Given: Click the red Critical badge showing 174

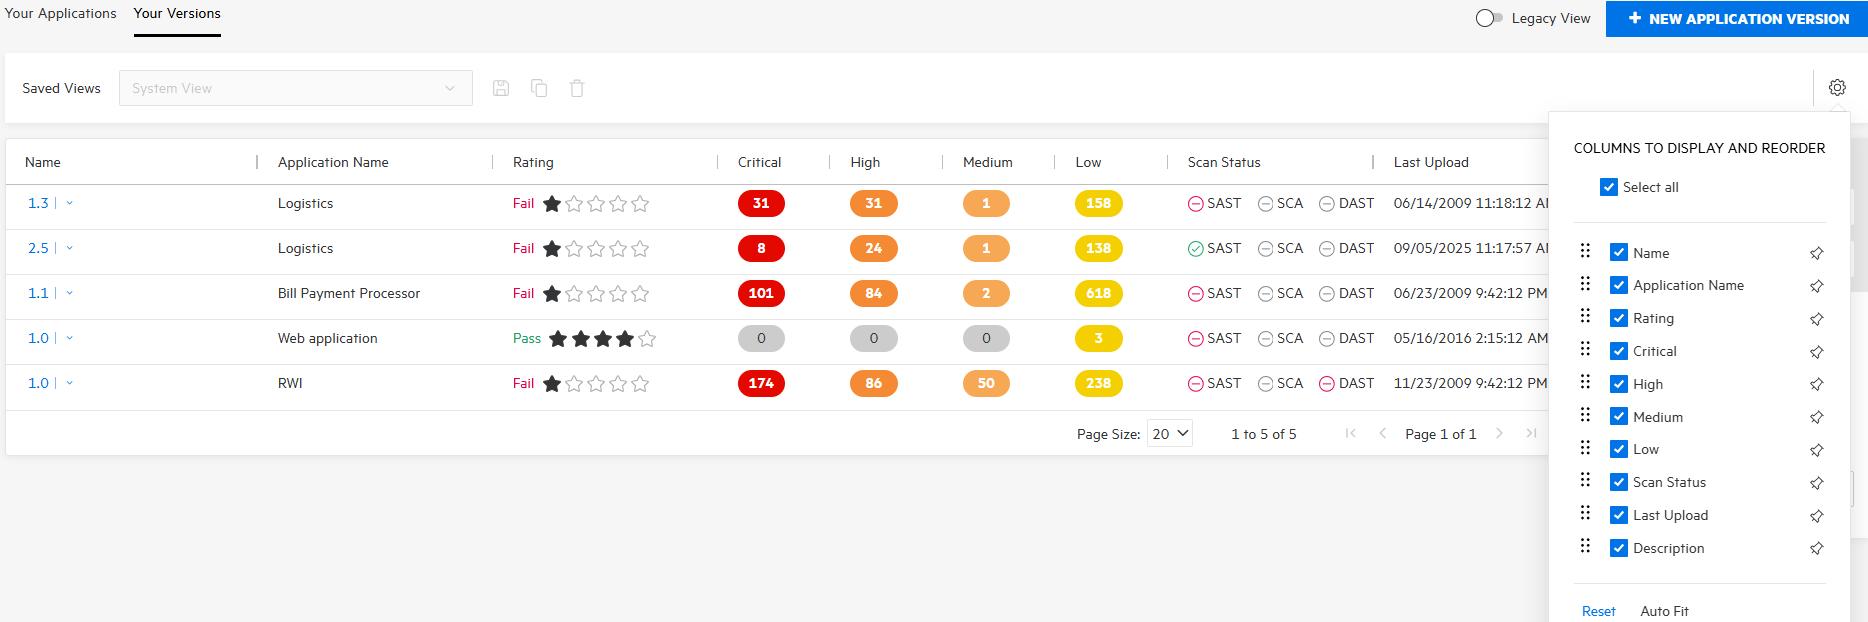Looking at the screenshot, I should 761,383.
